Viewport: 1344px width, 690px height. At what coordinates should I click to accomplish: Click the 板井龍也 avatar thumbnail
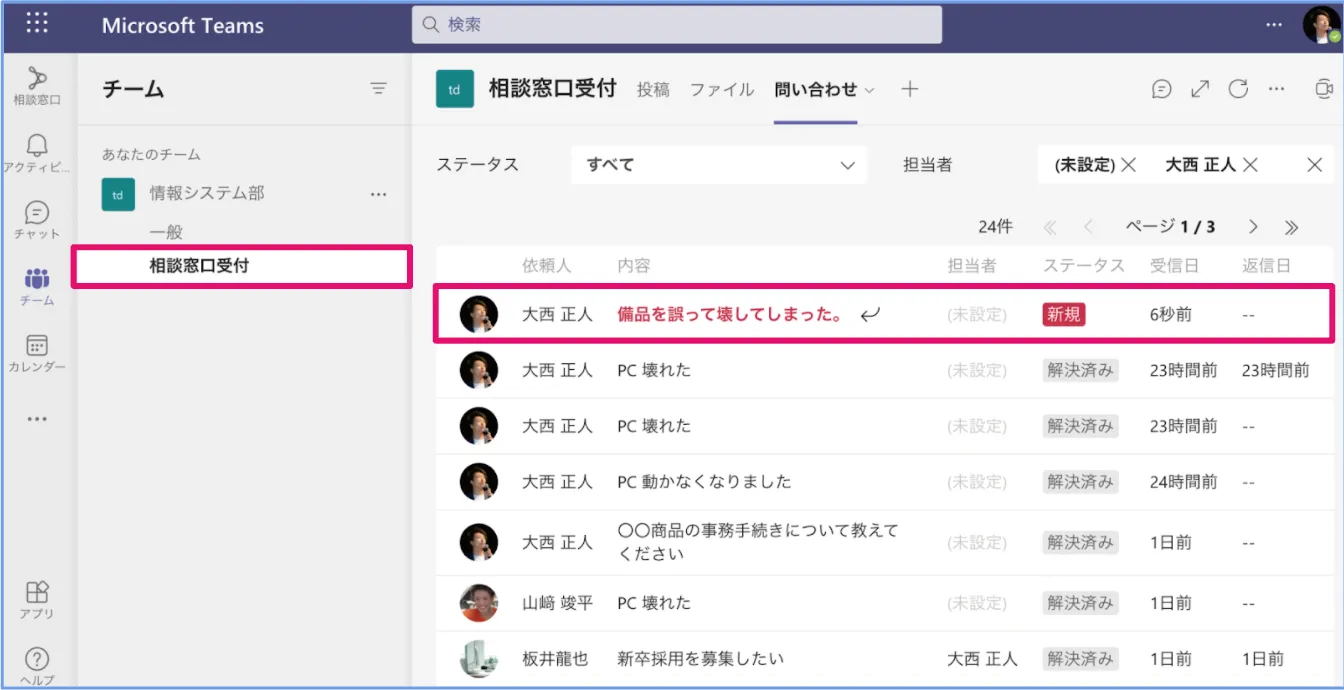point(479,659)
